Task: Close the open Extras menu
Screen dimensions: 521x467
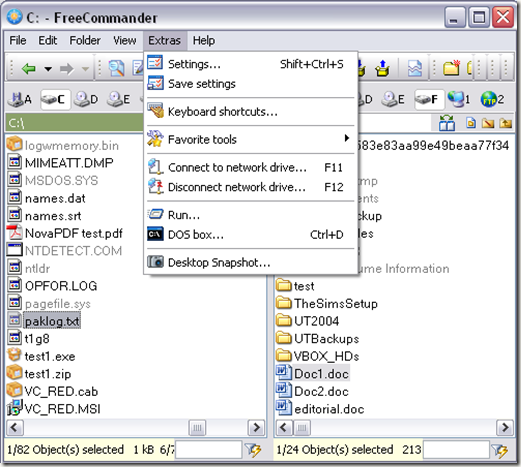Action: point(165,41)
